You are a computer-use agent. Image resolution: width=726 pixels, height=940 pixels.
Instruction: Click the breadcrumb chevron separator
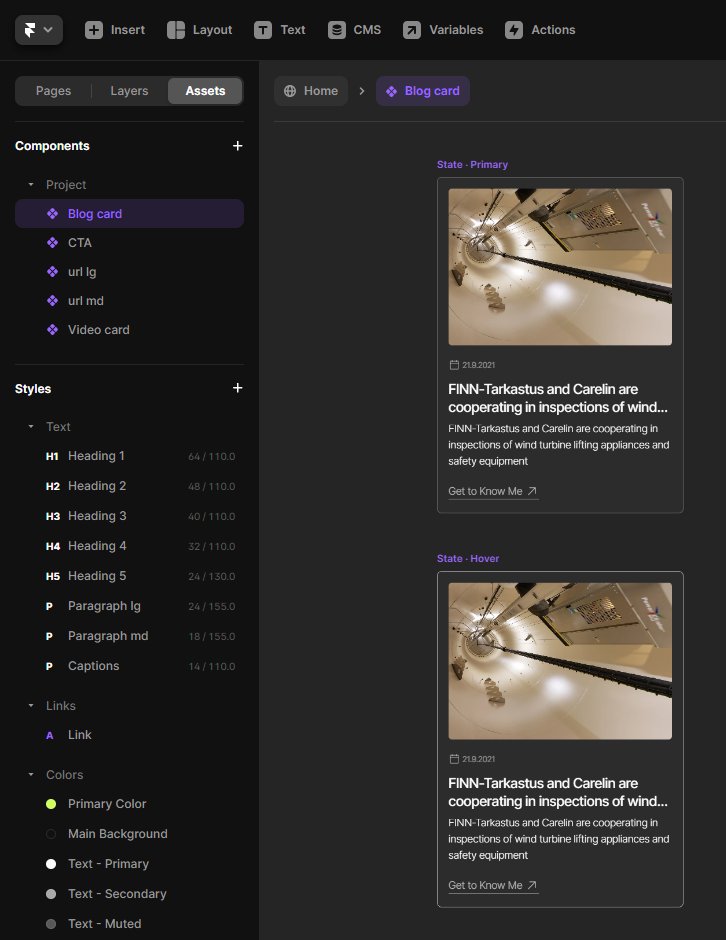point(362,91)
